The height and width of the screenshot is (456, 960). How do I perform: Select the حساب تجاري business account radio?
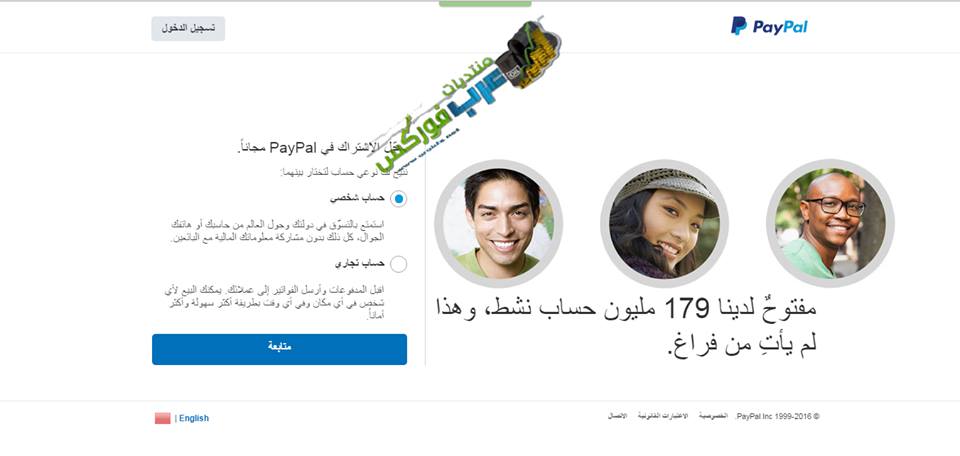[x=398, y=264]
